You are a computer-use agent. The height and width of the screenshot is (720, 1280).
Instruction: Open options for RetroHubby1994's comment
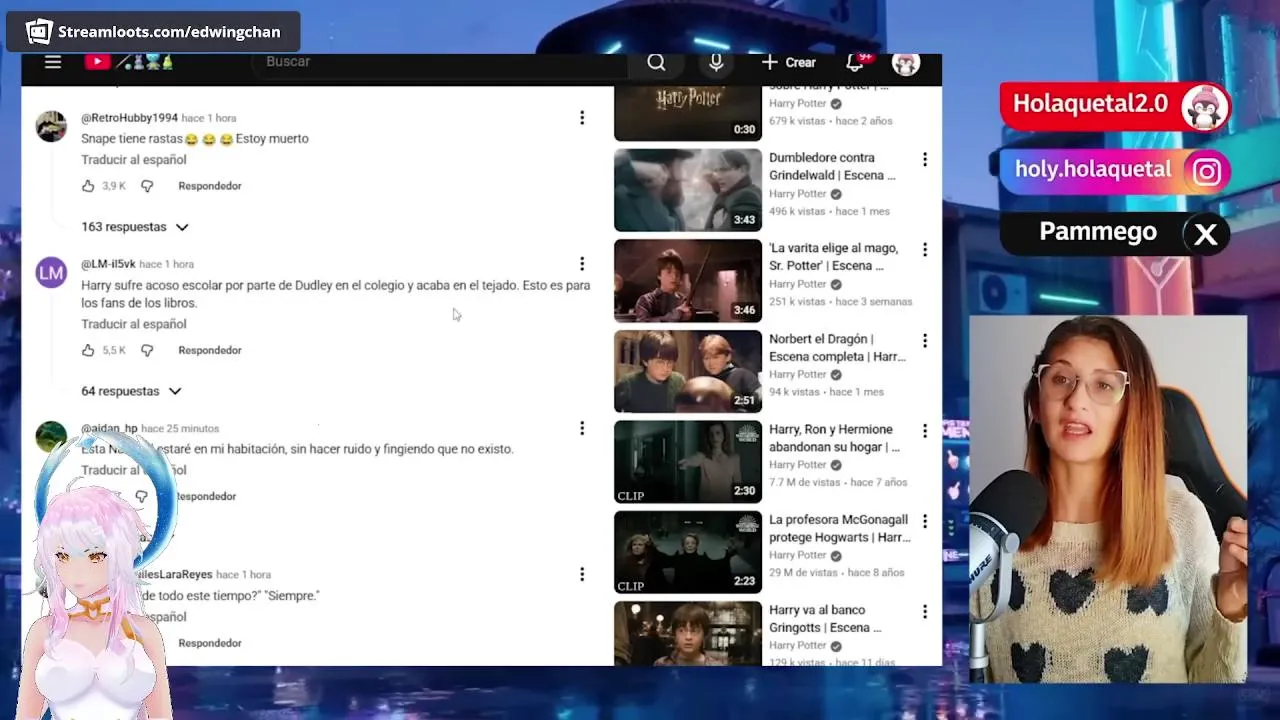[x=582, y=118]
